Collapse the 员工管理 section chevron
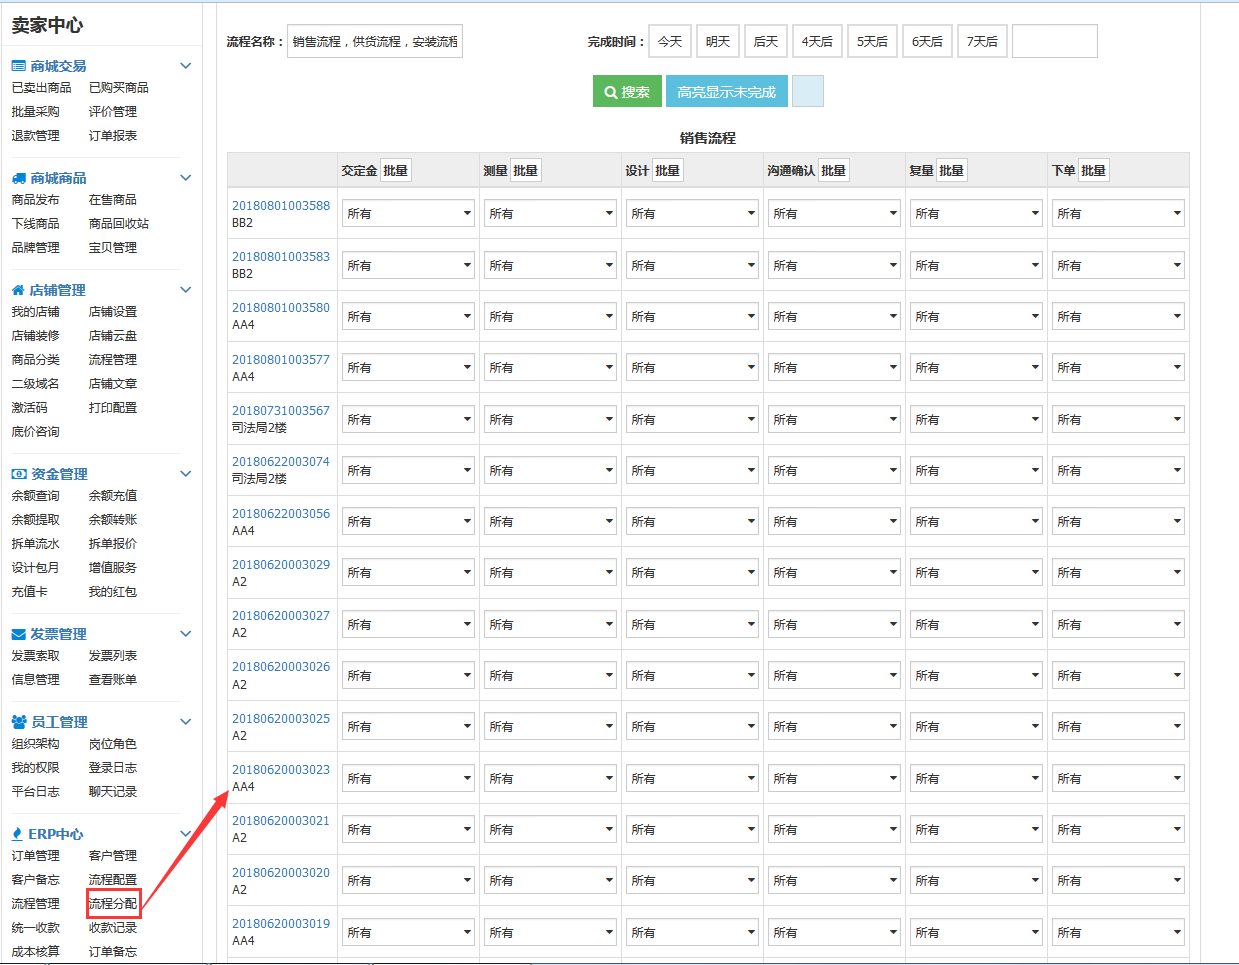This screenshot has width=1239, height=965. tap(185, 722)
